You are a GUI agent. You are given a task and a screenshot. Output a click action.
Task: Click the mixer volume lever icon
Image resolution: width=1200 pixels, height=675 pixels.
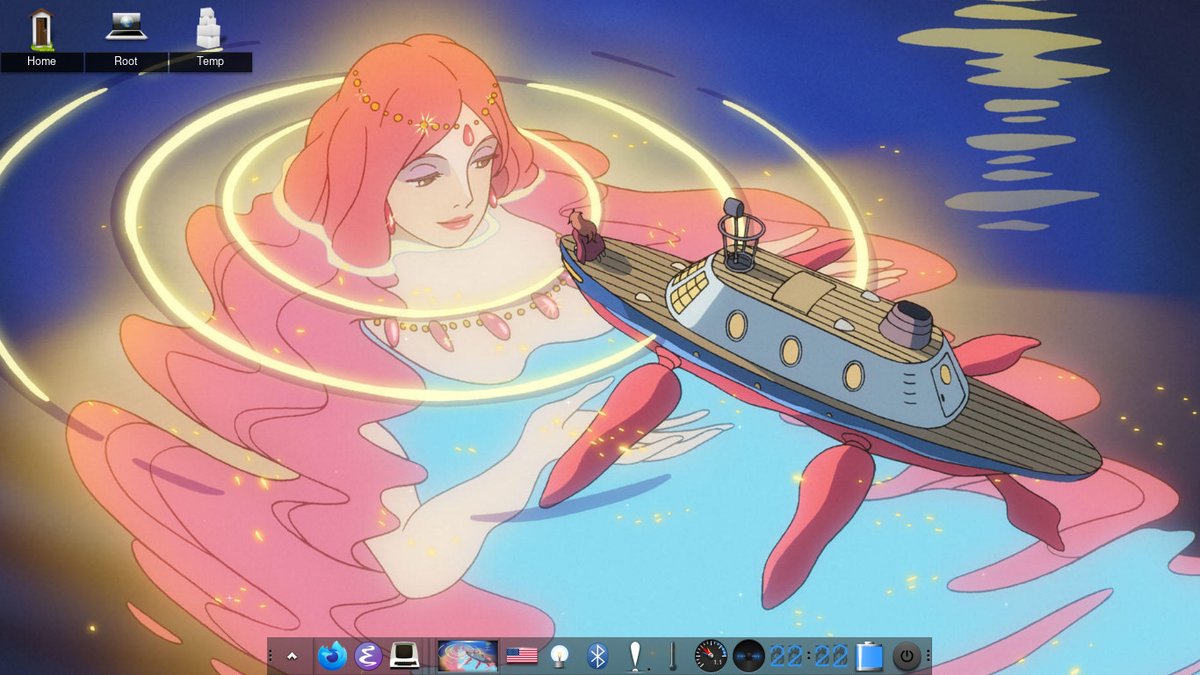point(635,656)
